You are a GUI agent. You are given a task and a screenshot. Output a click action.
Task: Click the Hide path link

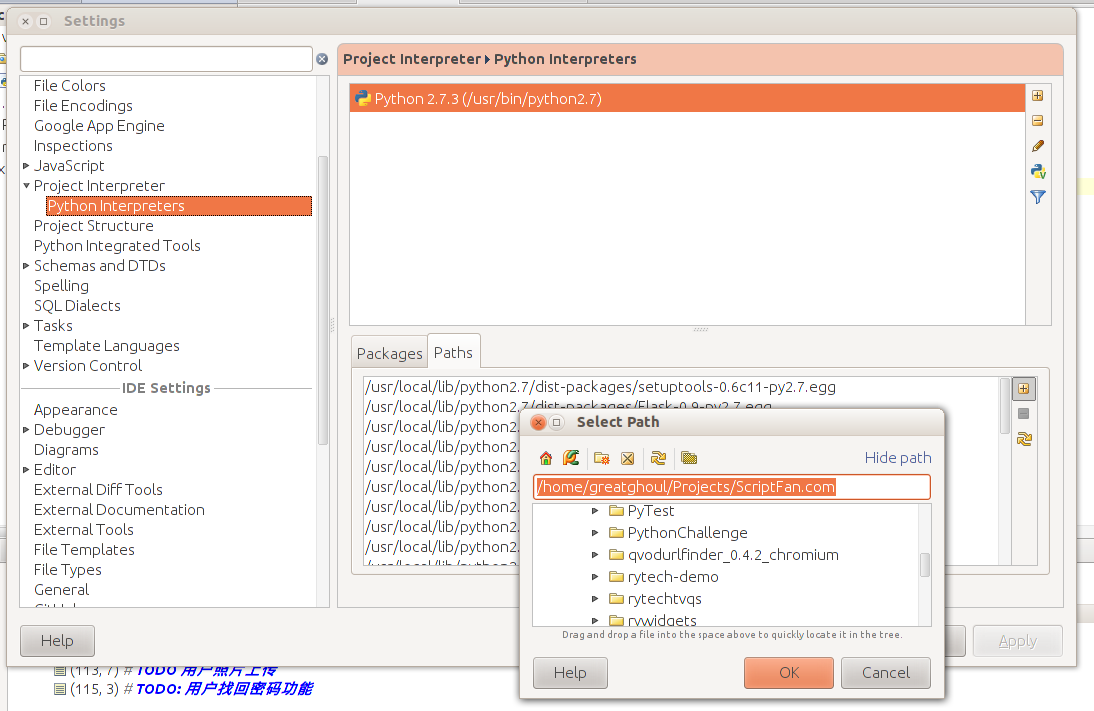point(897,458)
